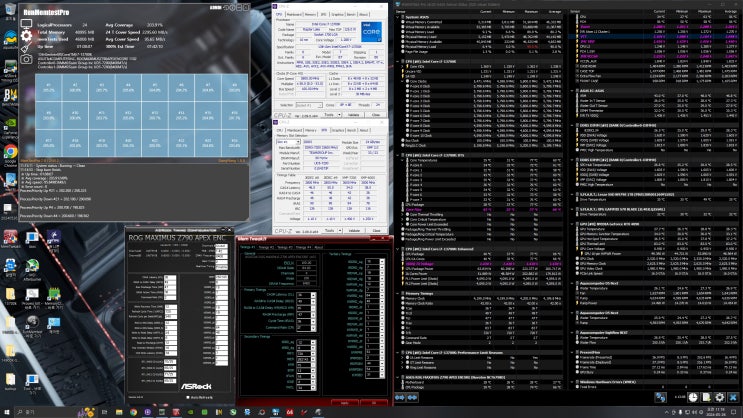Click coverage tile #24 in RunMemtestPro
Image resolution: width=743 pixels, height=418 pixels.
[234, 143]
